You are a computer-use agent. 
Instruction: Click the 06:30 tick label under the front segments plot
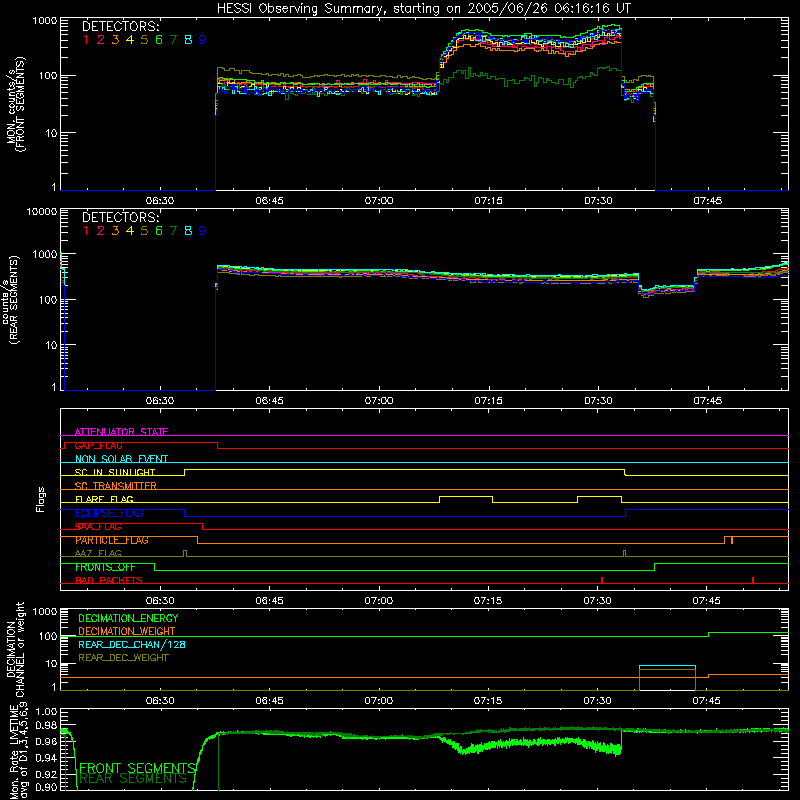tap(160, 201)
